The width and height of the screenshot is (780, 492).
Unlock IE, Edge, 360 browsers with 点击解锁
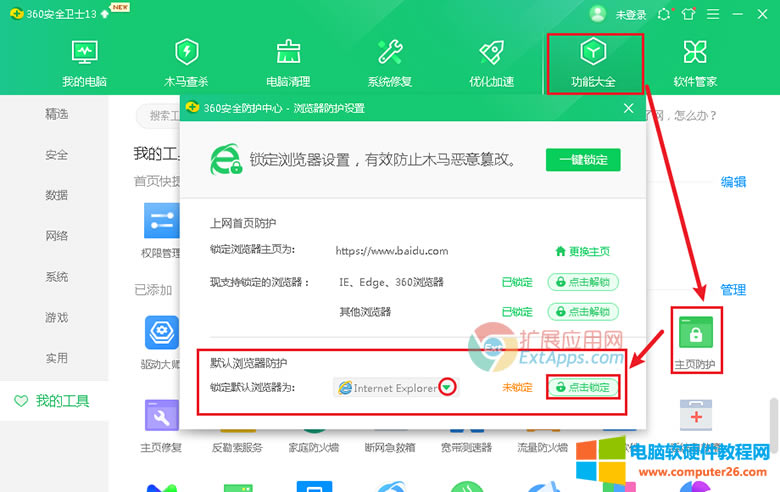pos(583,282)
